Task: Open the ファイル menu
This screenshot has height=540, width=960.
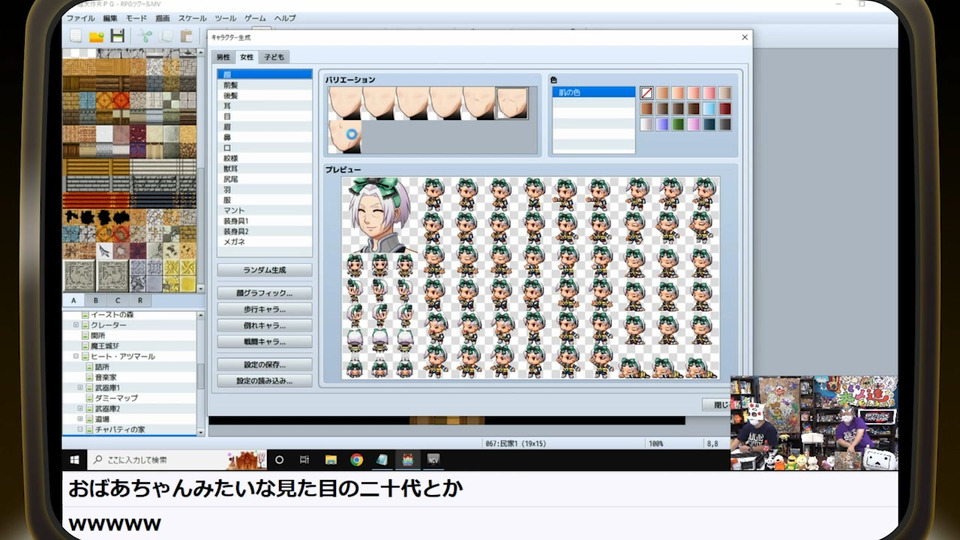Action: click(x=81, y=18)
